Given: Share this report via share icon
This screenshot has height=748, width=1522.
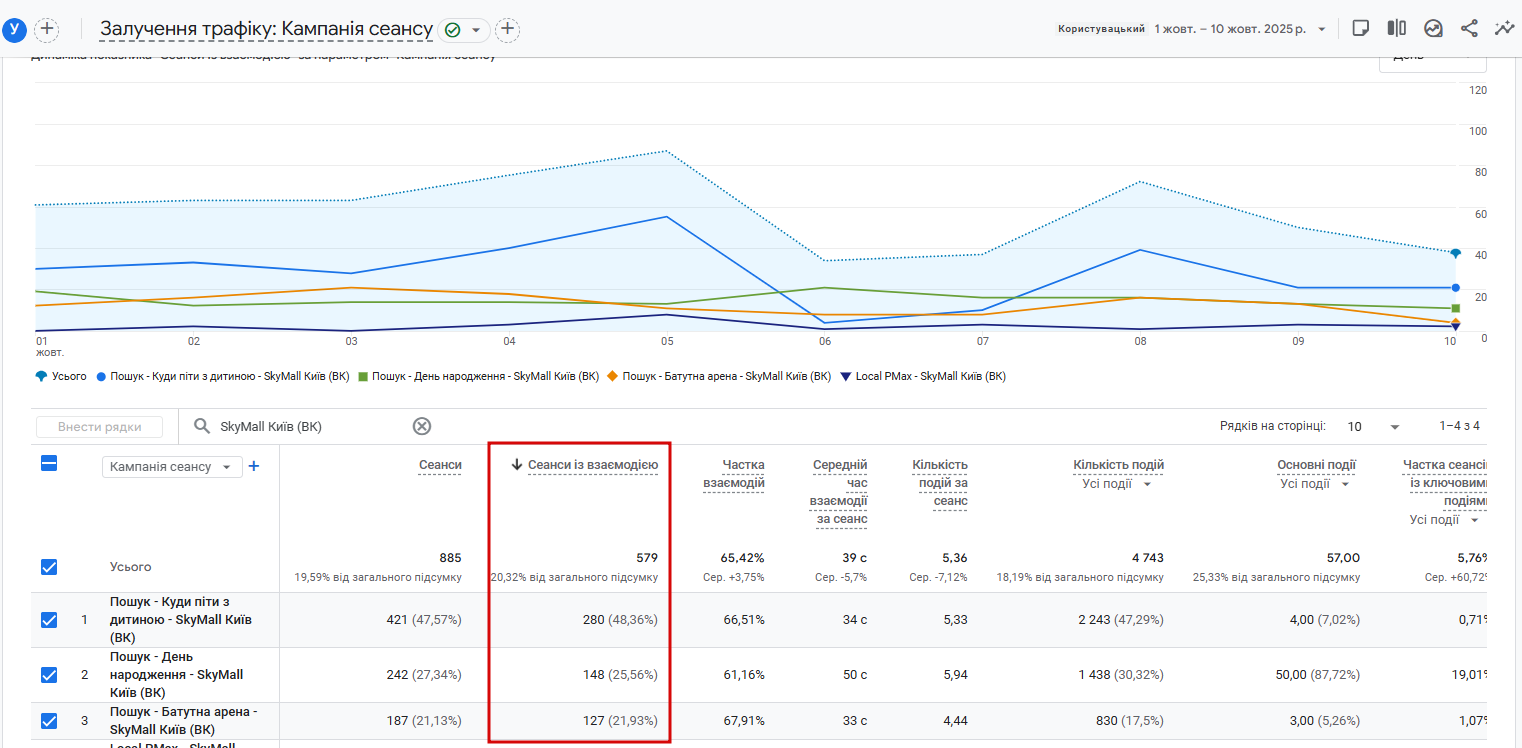Looking at the screenshot, I should (1469, 29).
